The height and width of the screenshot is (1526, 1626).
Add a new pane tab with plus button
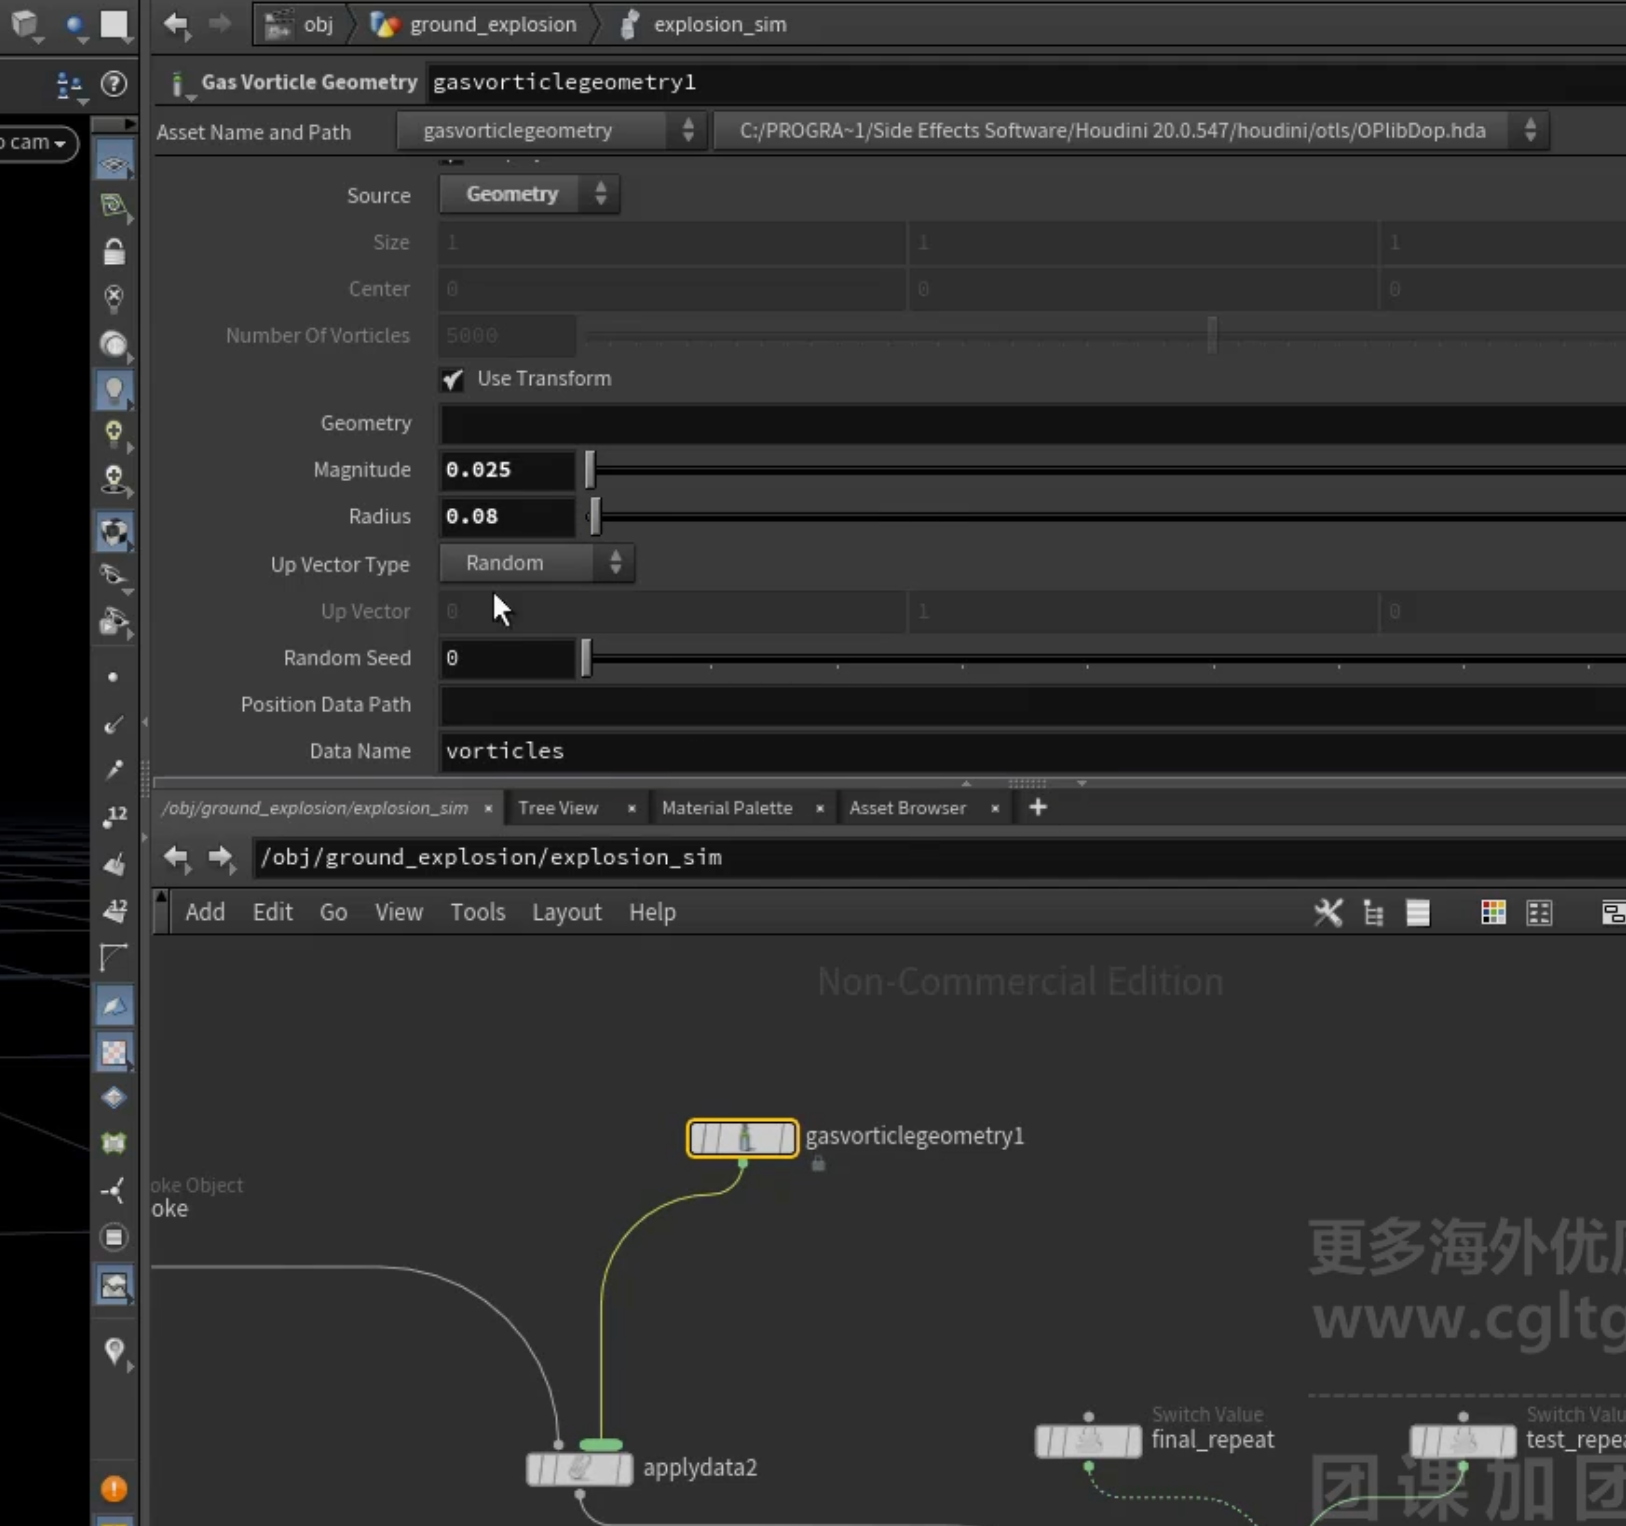(1038, 807)
